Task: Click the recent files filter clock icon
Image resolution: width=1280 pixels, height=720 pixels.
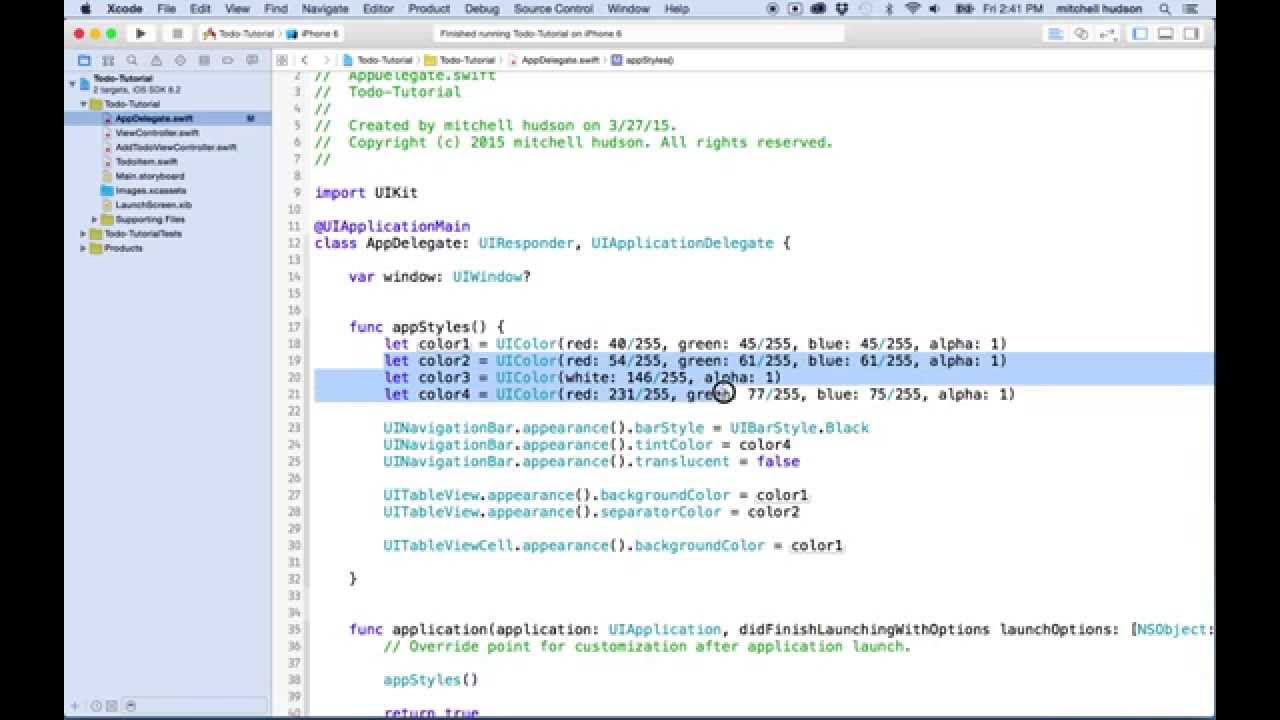Action: [x=97, y=706]
